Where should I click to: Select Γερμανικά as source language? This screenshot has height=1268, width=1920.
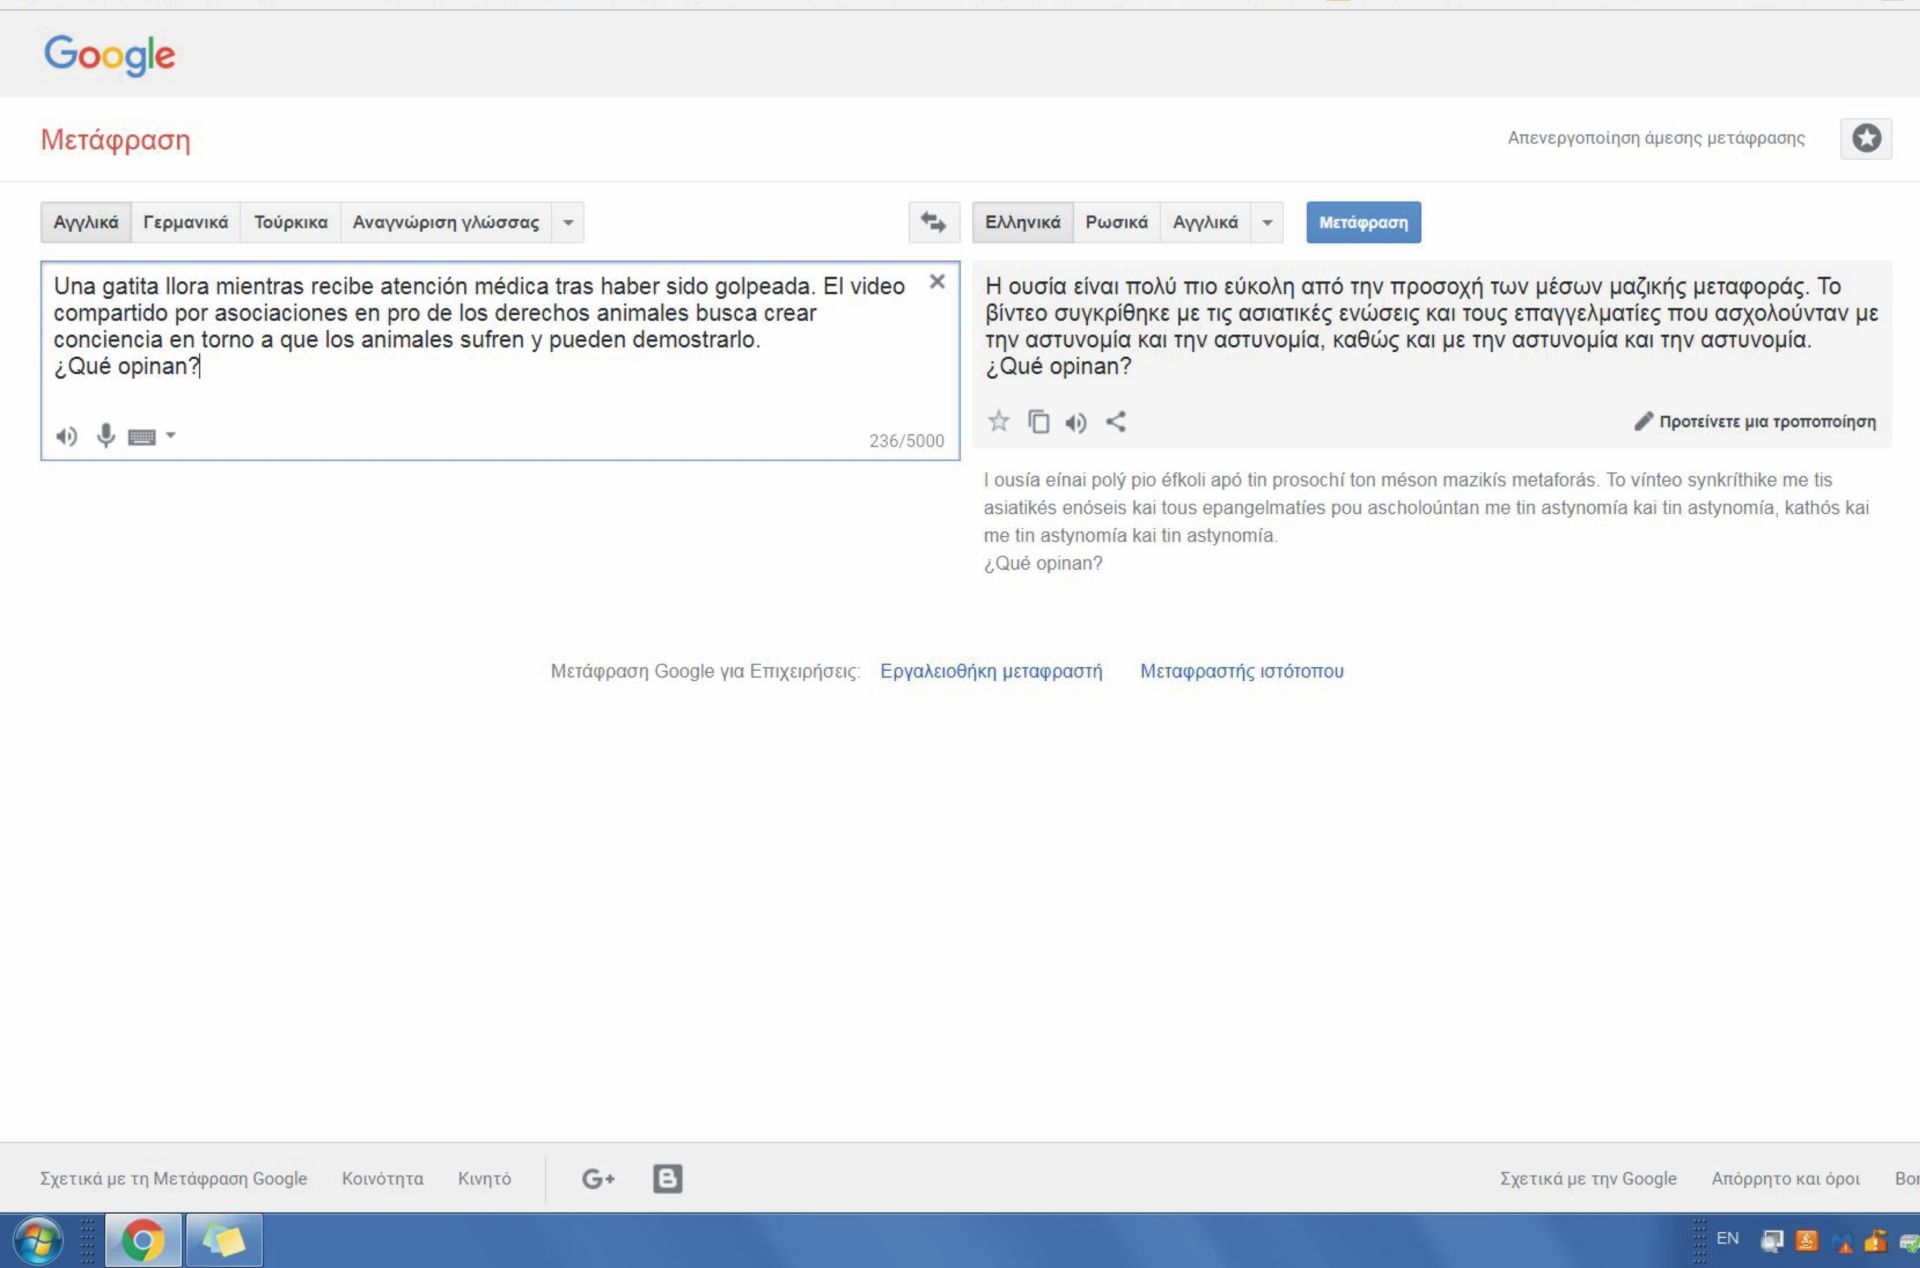tap(185, 222)
